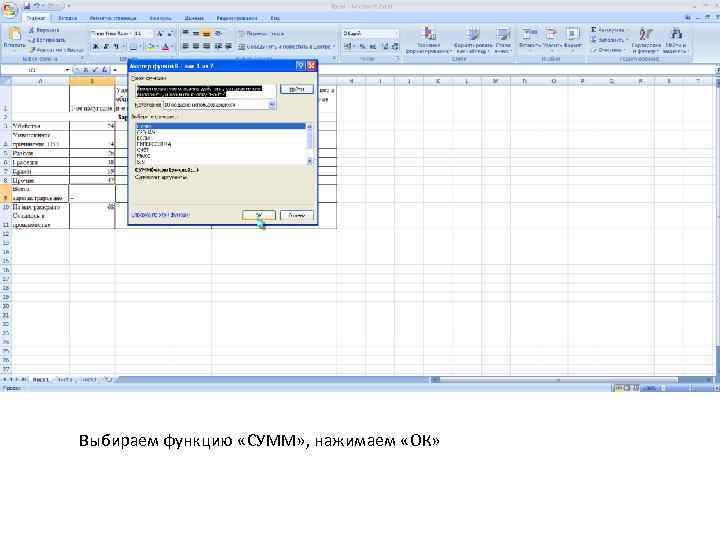Open Fill down dropdown
The image size is (720, 540).
(x=609, y=40)
